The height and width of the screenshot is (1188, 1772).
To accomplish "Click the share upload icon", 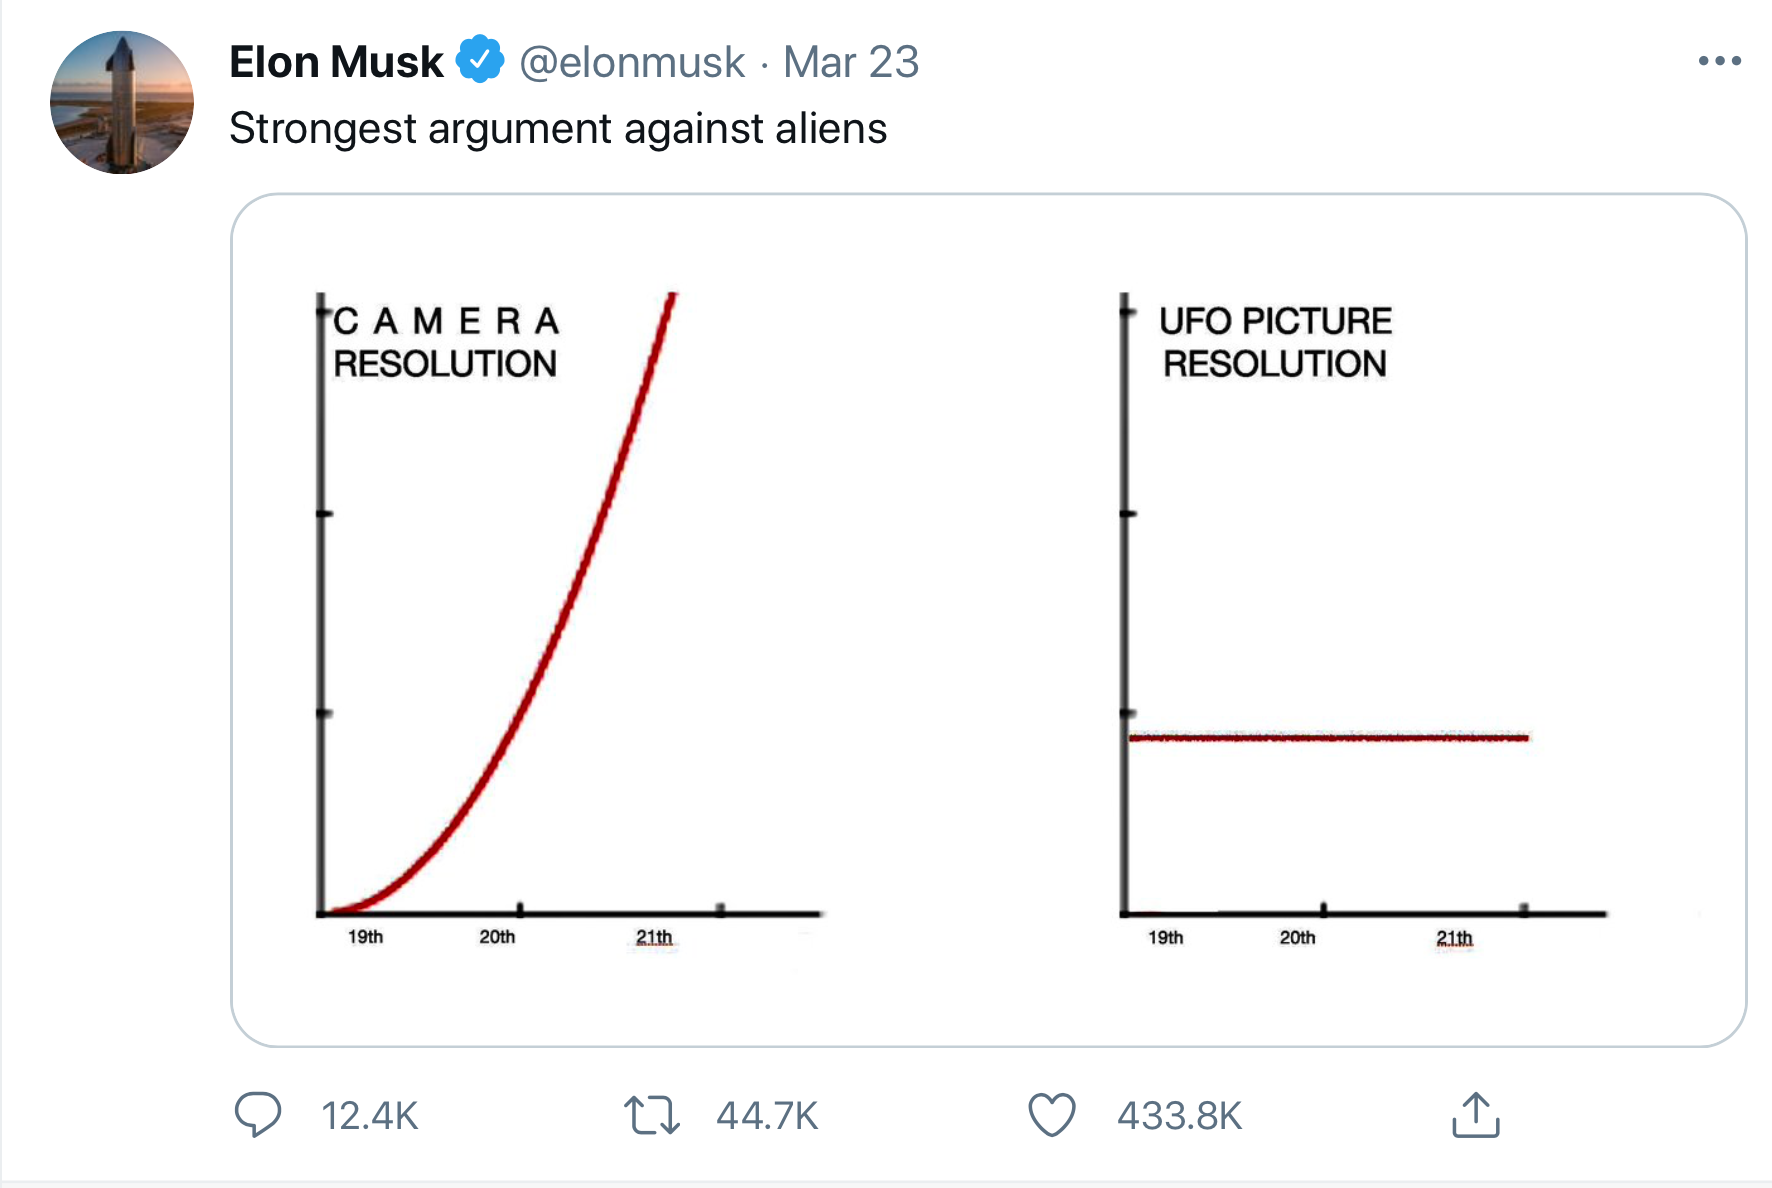I will (x=1475, y=1115).
